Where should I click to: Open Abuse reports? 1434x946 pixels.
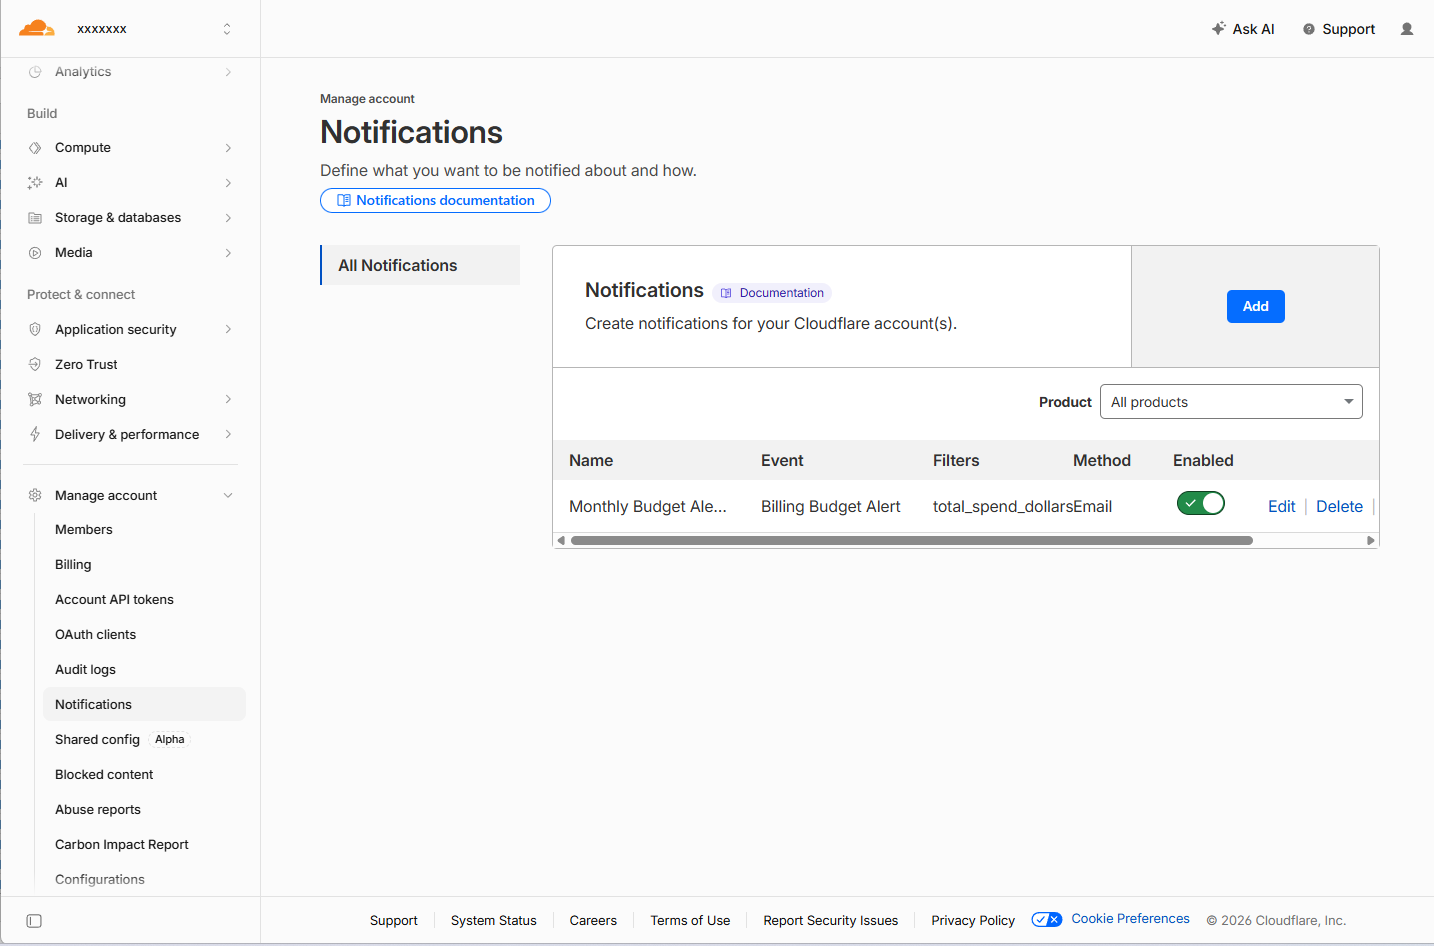point(98,810)
